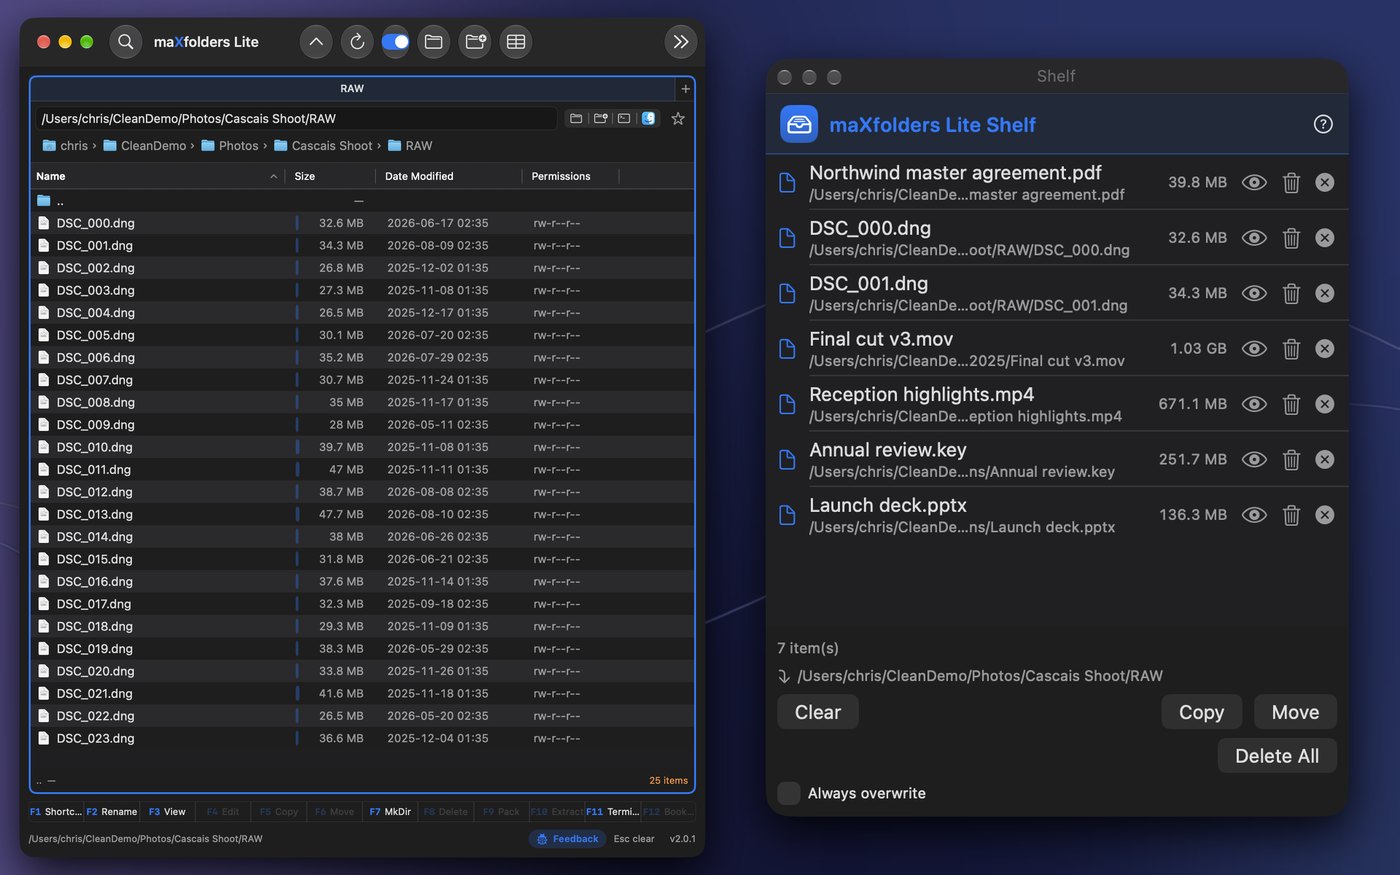Click the sort arrow in the Name column header

(273, 177)
